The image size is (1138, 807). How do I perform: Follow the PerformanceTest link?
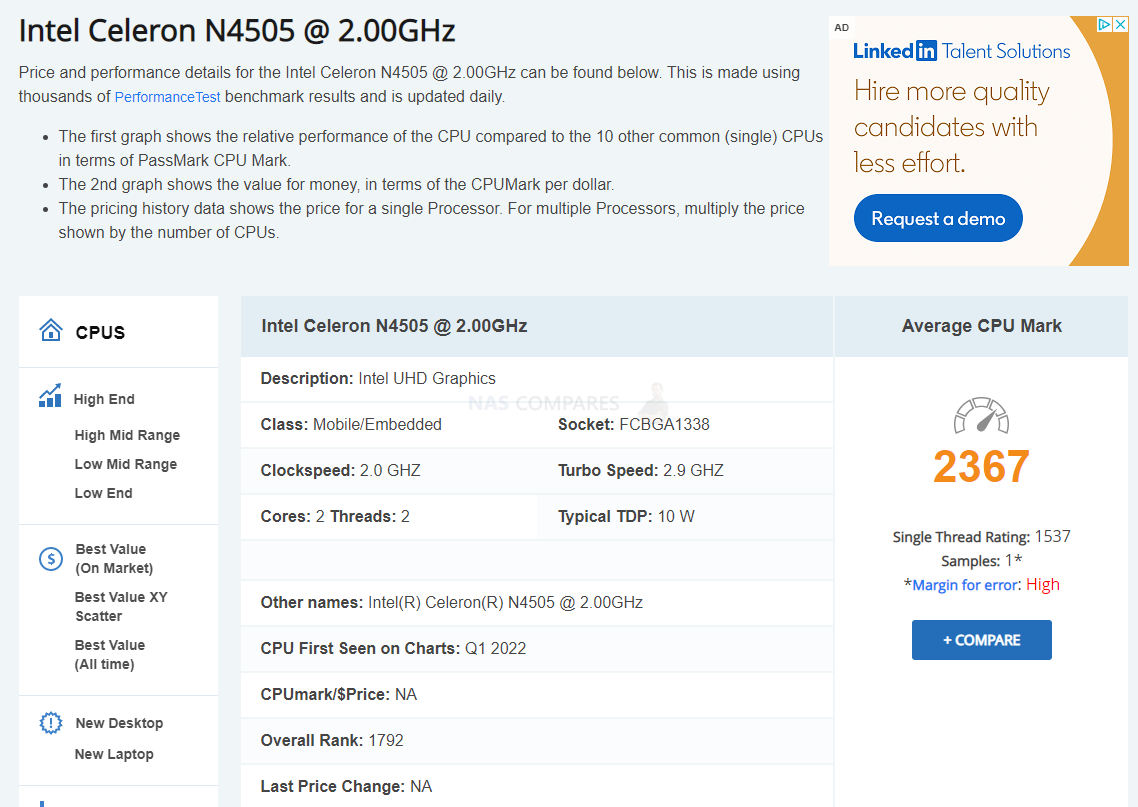click(x=168, y=97)
